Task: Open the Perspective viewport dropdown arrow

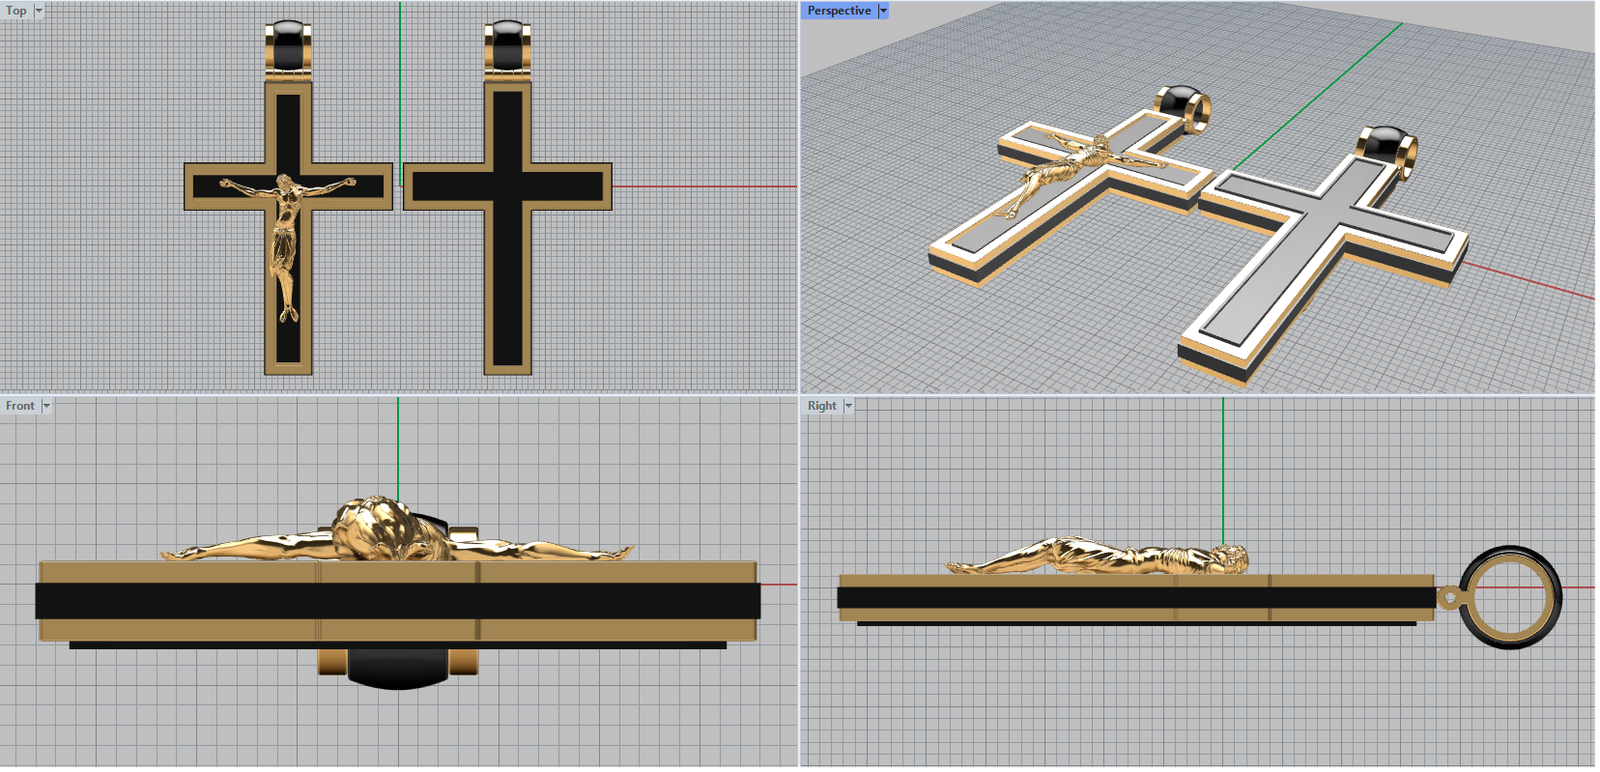Action: (x=882, y=10)
